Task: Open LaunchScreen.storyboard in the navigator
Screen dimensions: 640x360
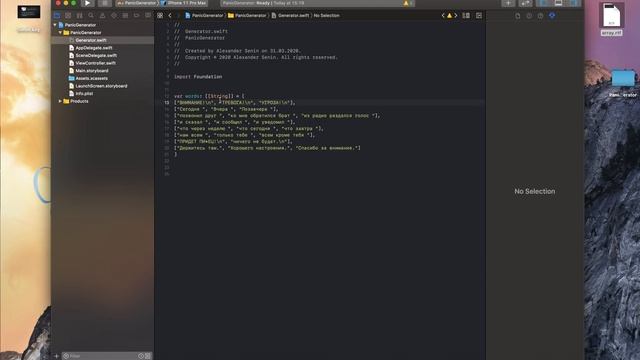Action: tap(102, 86)
